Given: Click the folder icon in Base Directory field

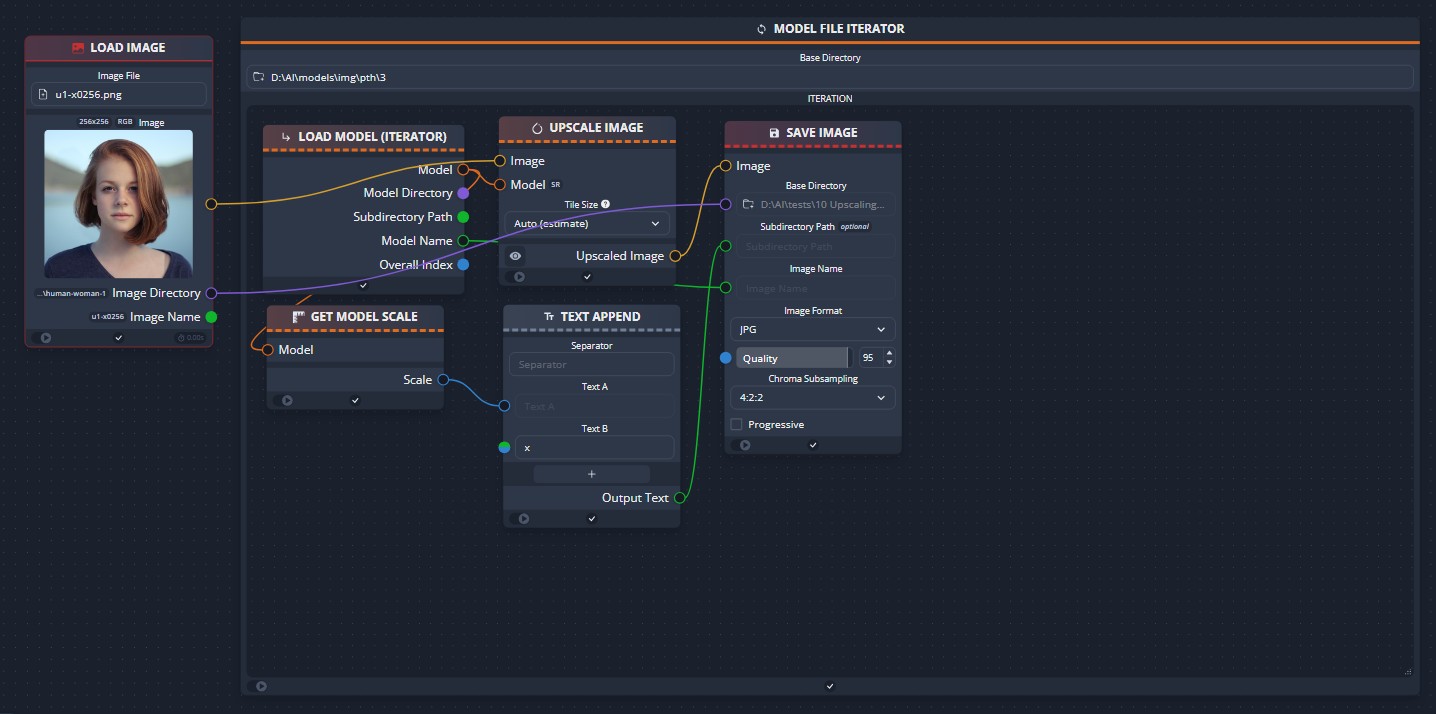Looking at the screenshot, I should [x=256, y=76].
